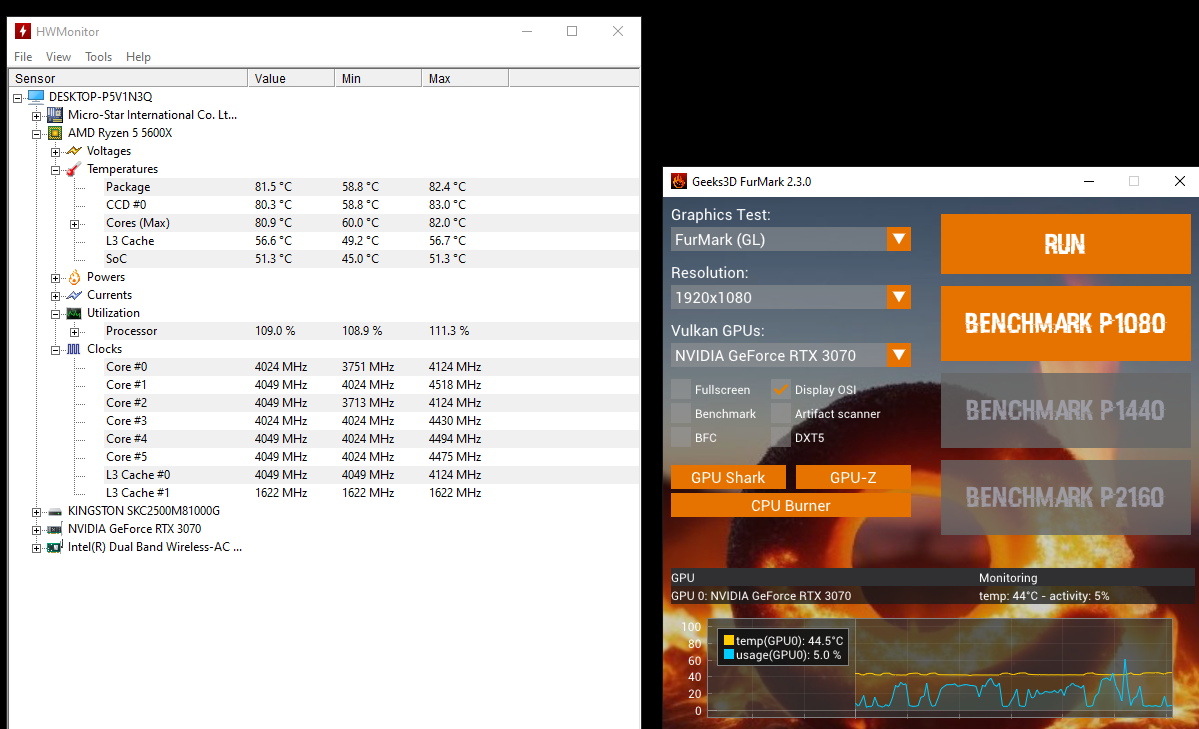The image size is (1199, 729).
Task: Click the Intel wireless adapter icon
Action: pyautogui.click(x=55, y=547)
